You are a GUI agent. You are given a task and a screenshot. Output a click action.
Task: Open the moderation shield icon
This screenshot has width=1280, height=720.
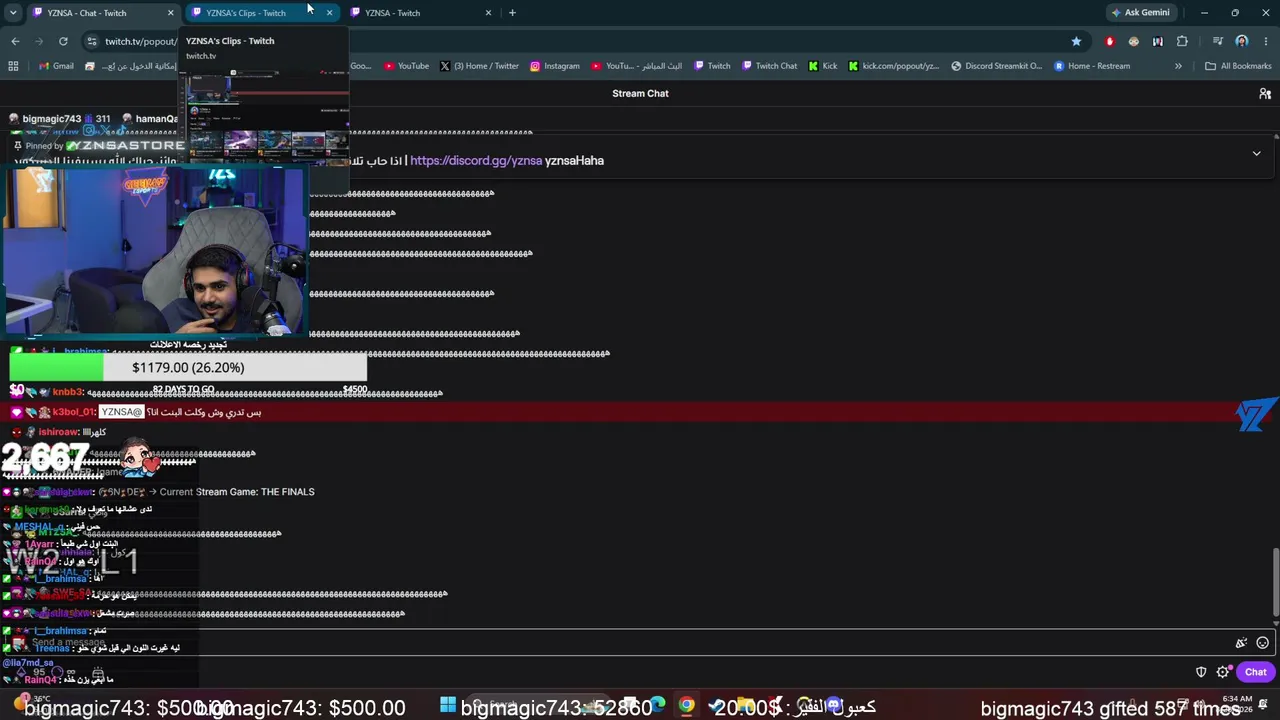1201,672
